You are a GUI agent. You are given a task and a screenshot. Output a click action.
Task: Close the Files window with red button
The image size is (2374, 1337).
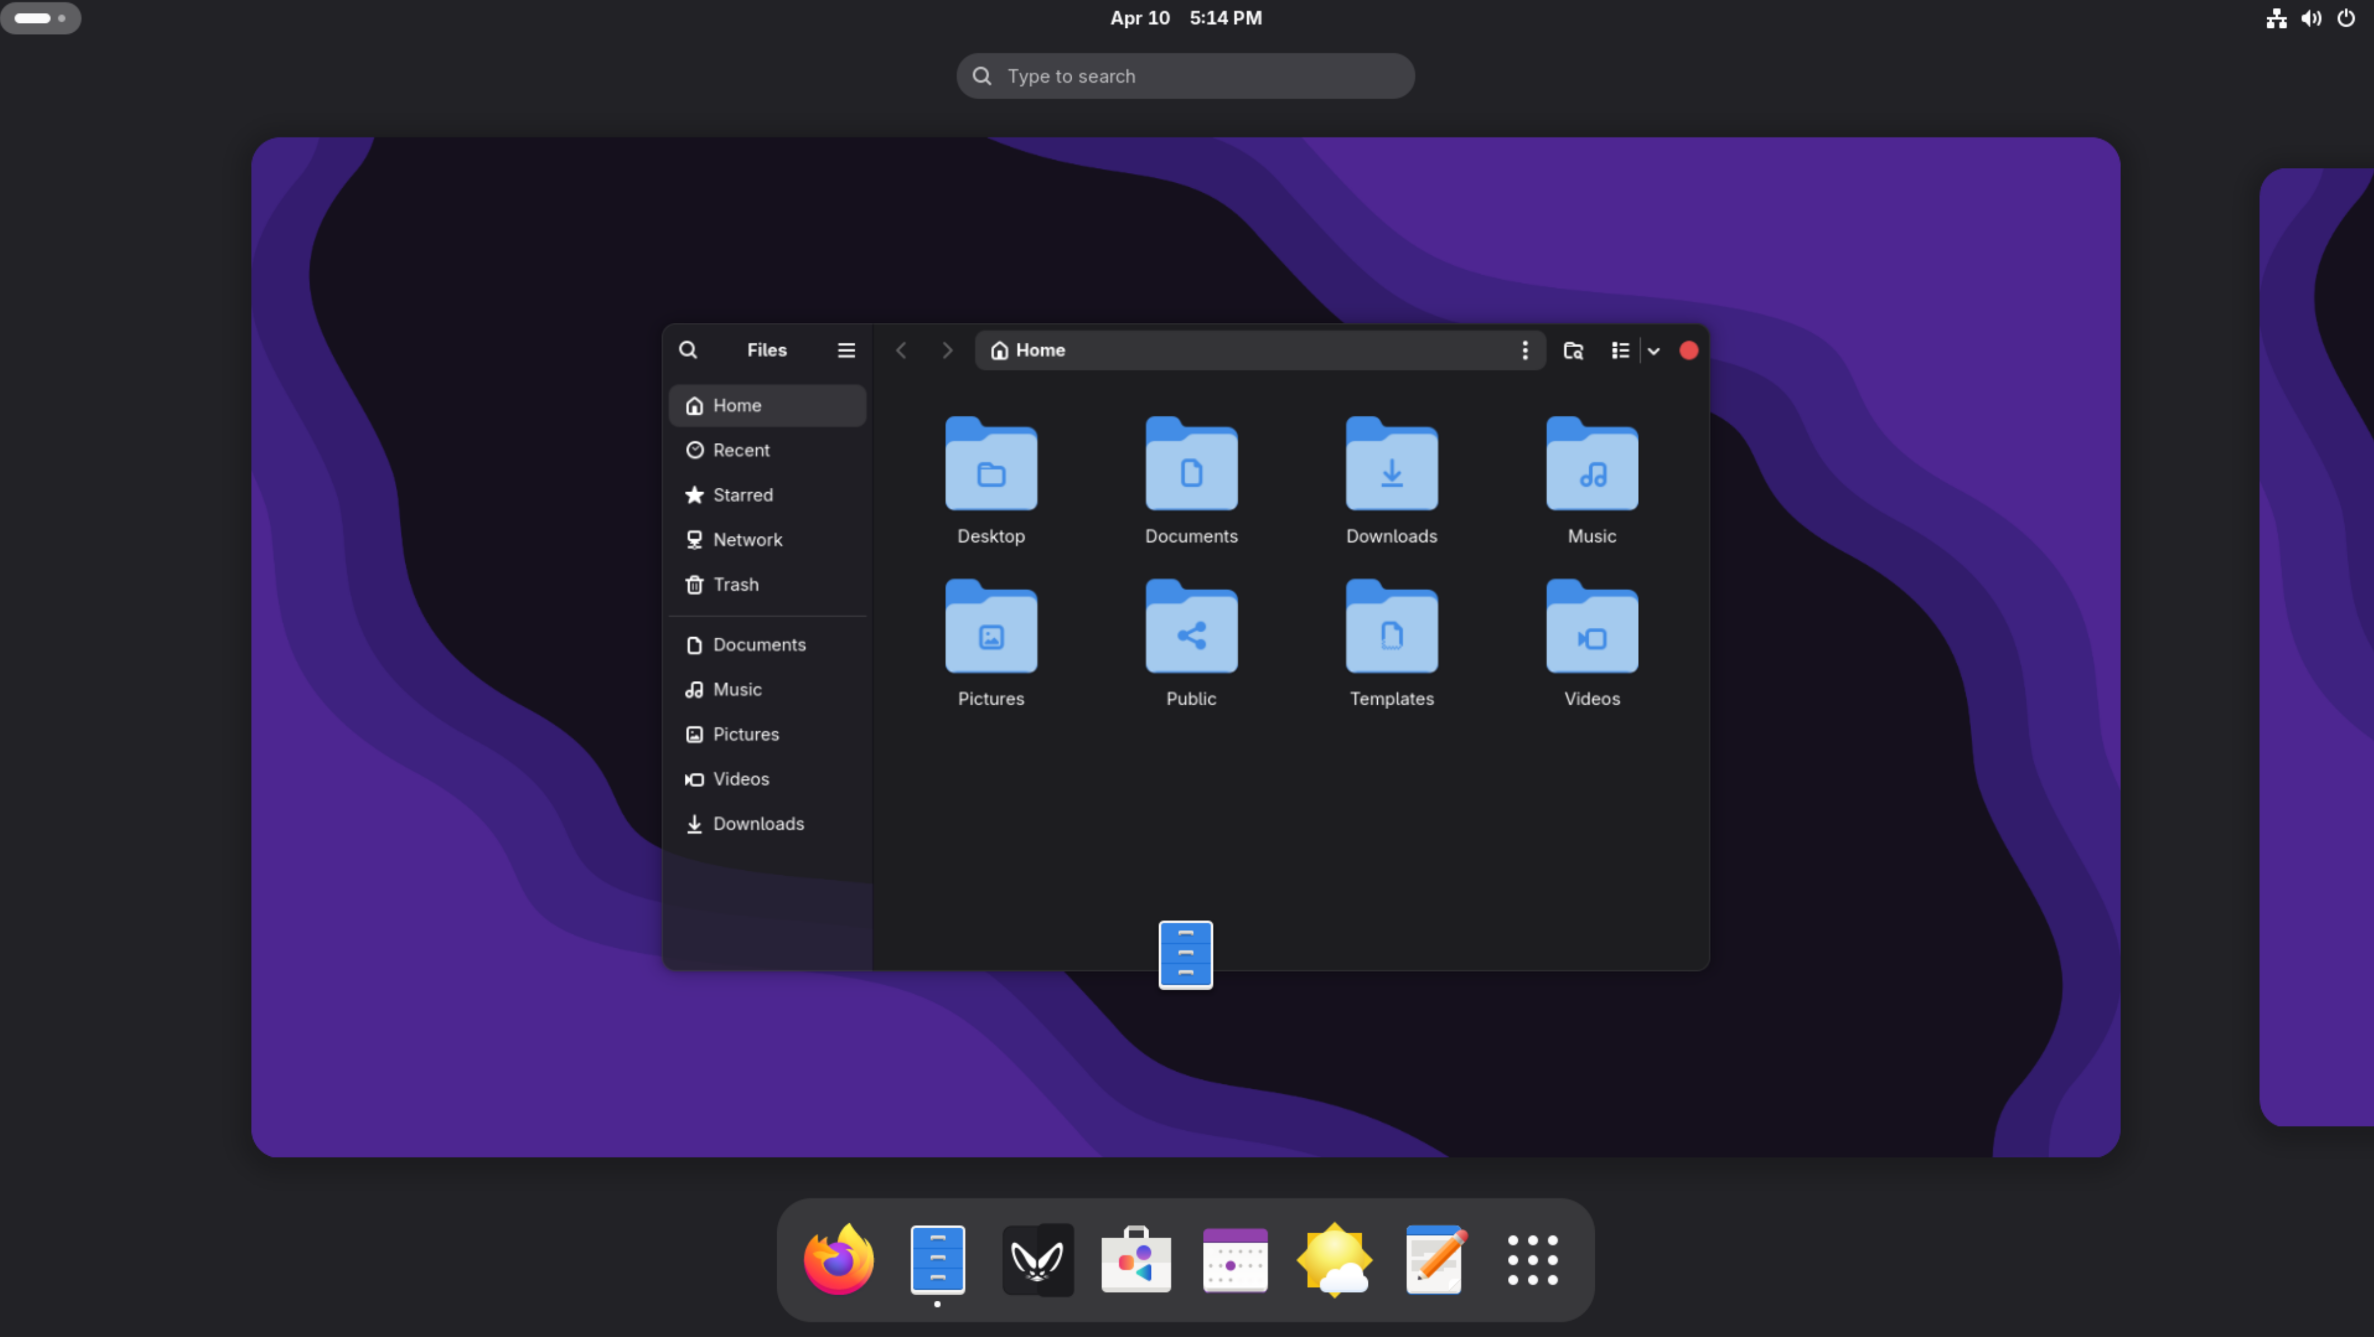pos(1688,350)
